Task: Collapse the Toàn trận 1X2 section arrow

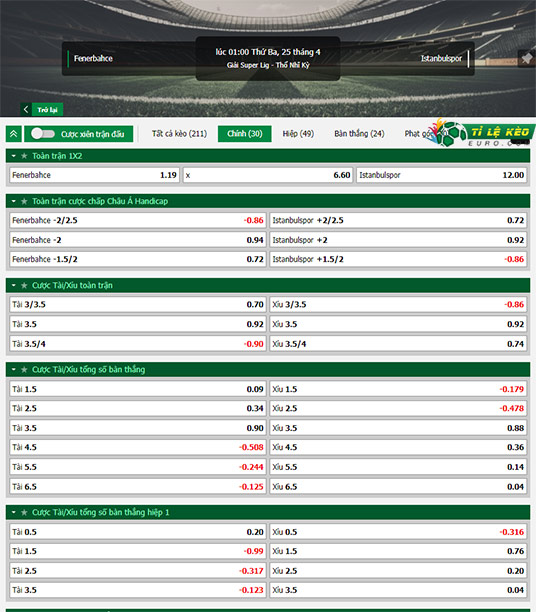Action: tap(14, 156)
